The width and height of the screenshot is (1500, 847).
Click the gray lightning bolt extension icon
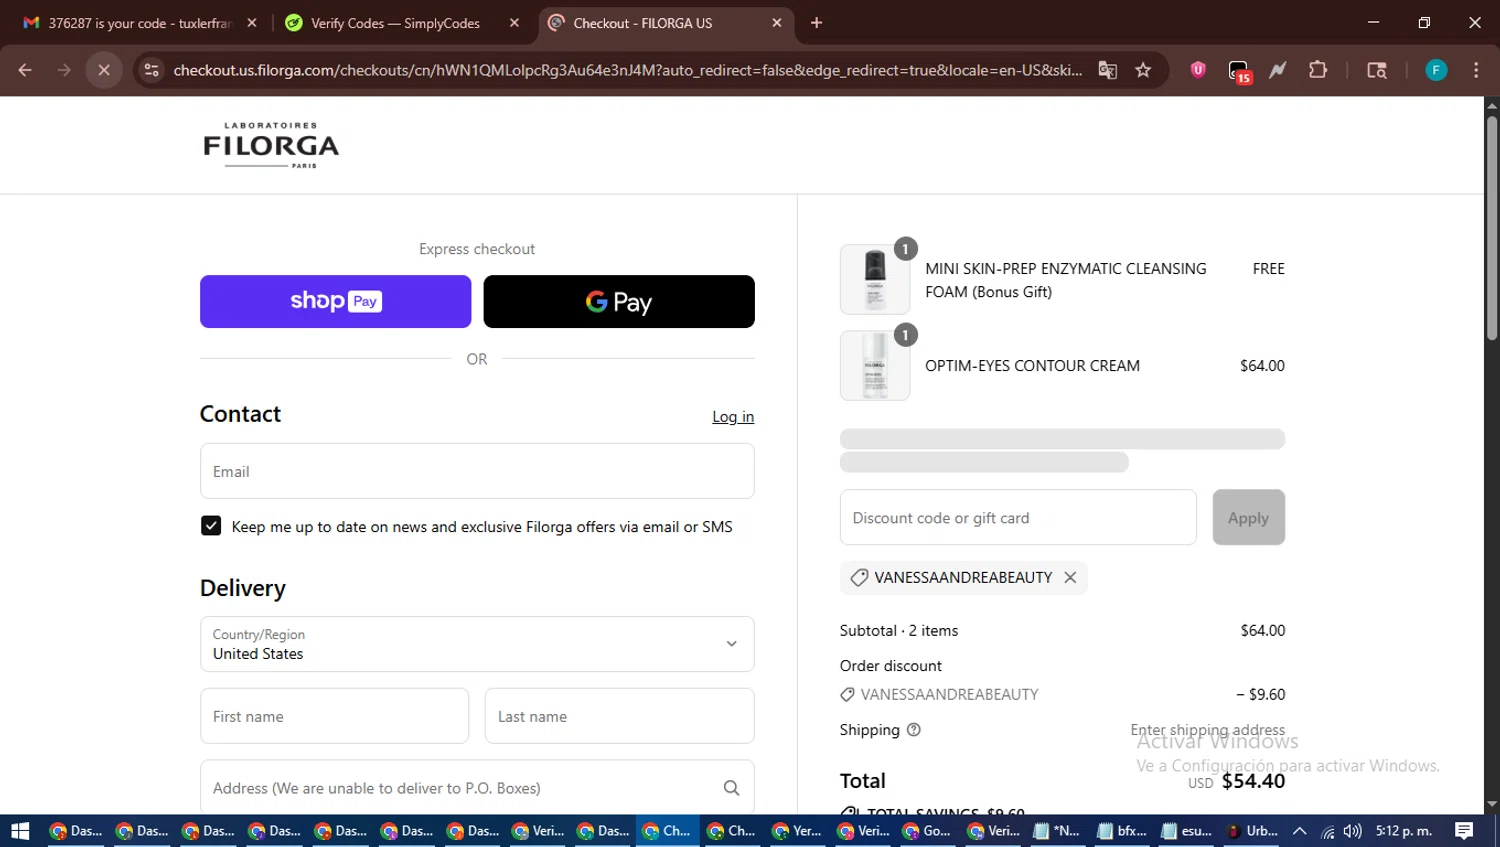1278,70
